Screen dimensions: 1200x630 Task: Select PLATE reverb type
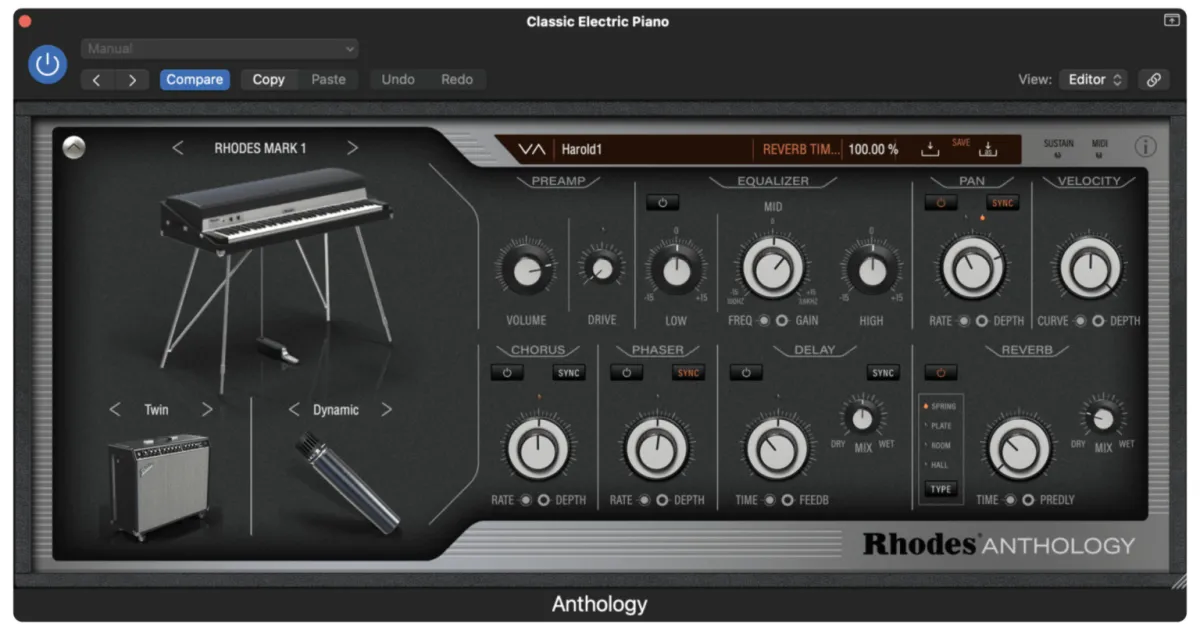pos(938,426)
